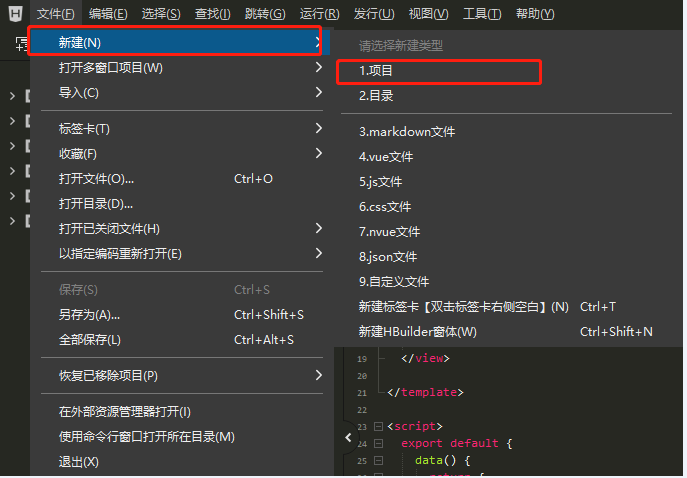Expand the first project tree arrow
The width and height of the screenshot is (687, 478).
(x=12, y=96)
